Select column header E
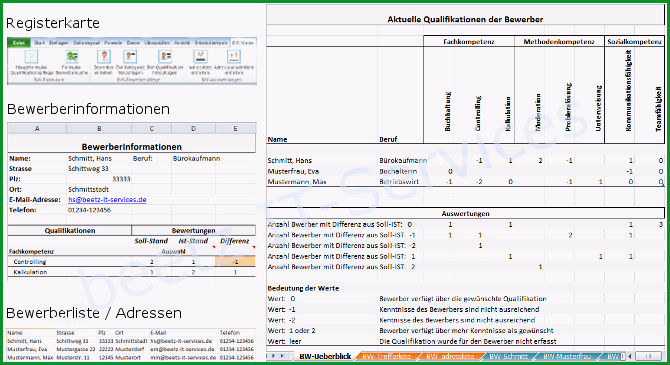 [235, 128]
